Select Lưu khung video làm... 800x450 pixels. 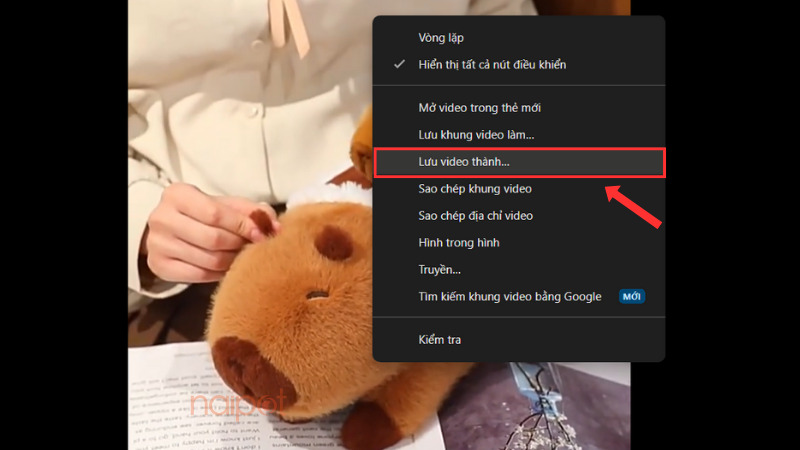point(476,134)
